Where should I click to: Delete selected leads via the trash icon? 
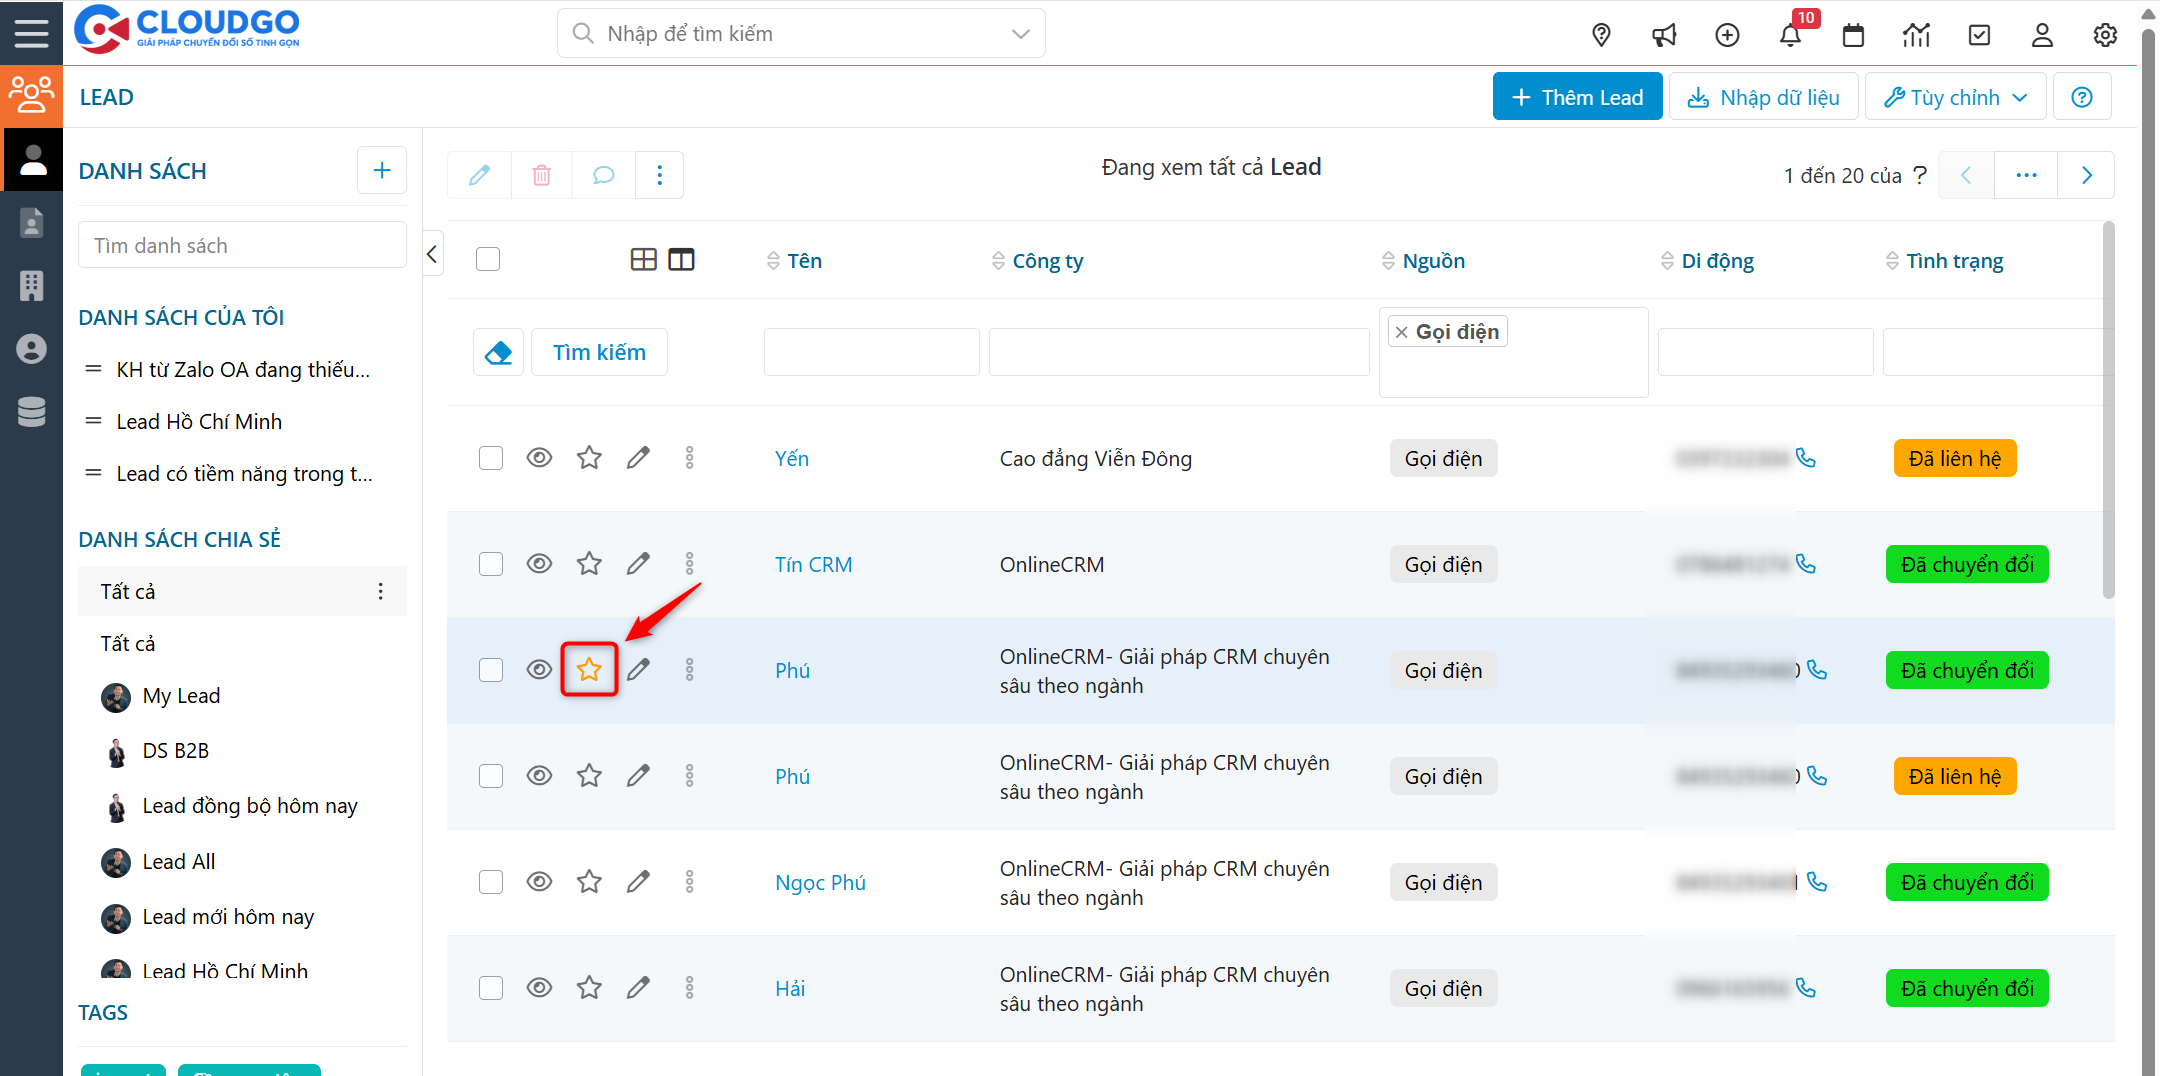[x=541, y=174]
